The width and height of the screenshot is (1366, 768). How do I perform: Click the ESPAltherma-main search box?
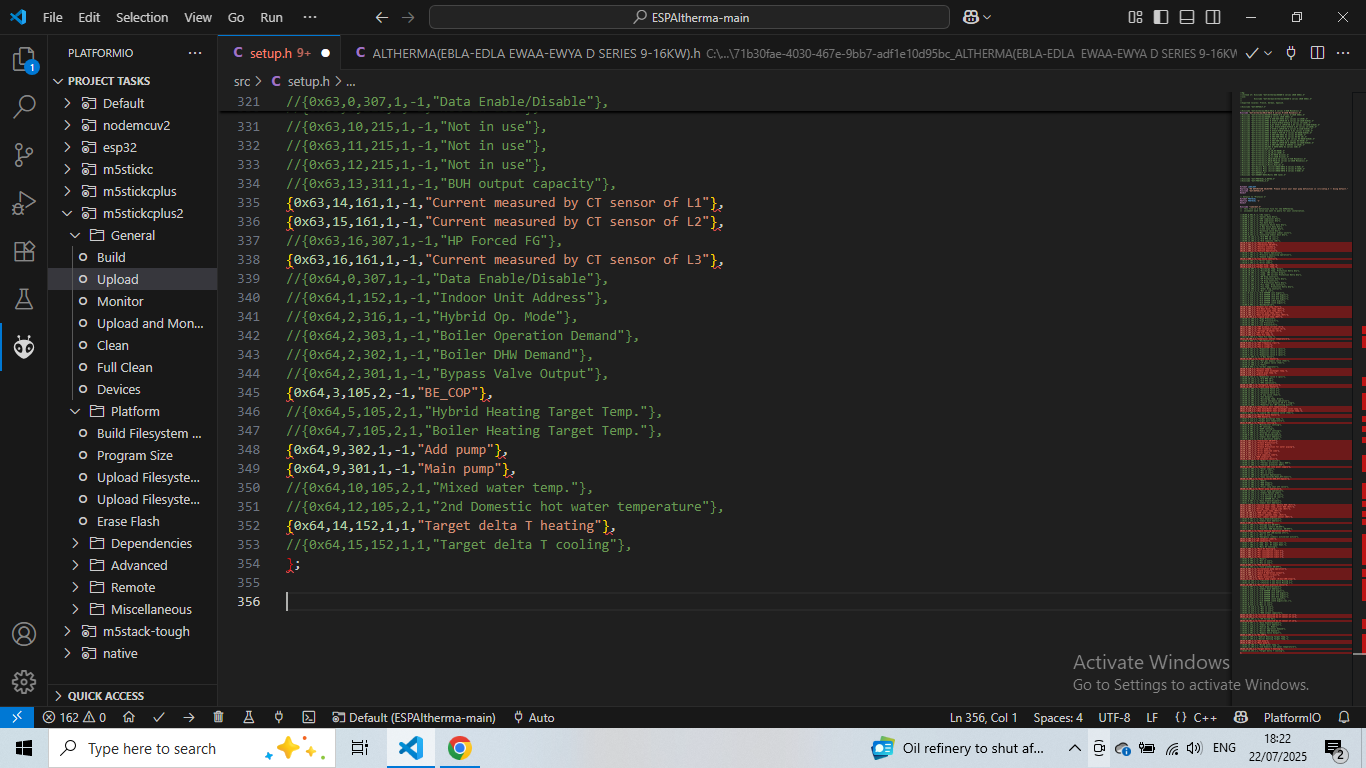[689, 17]
